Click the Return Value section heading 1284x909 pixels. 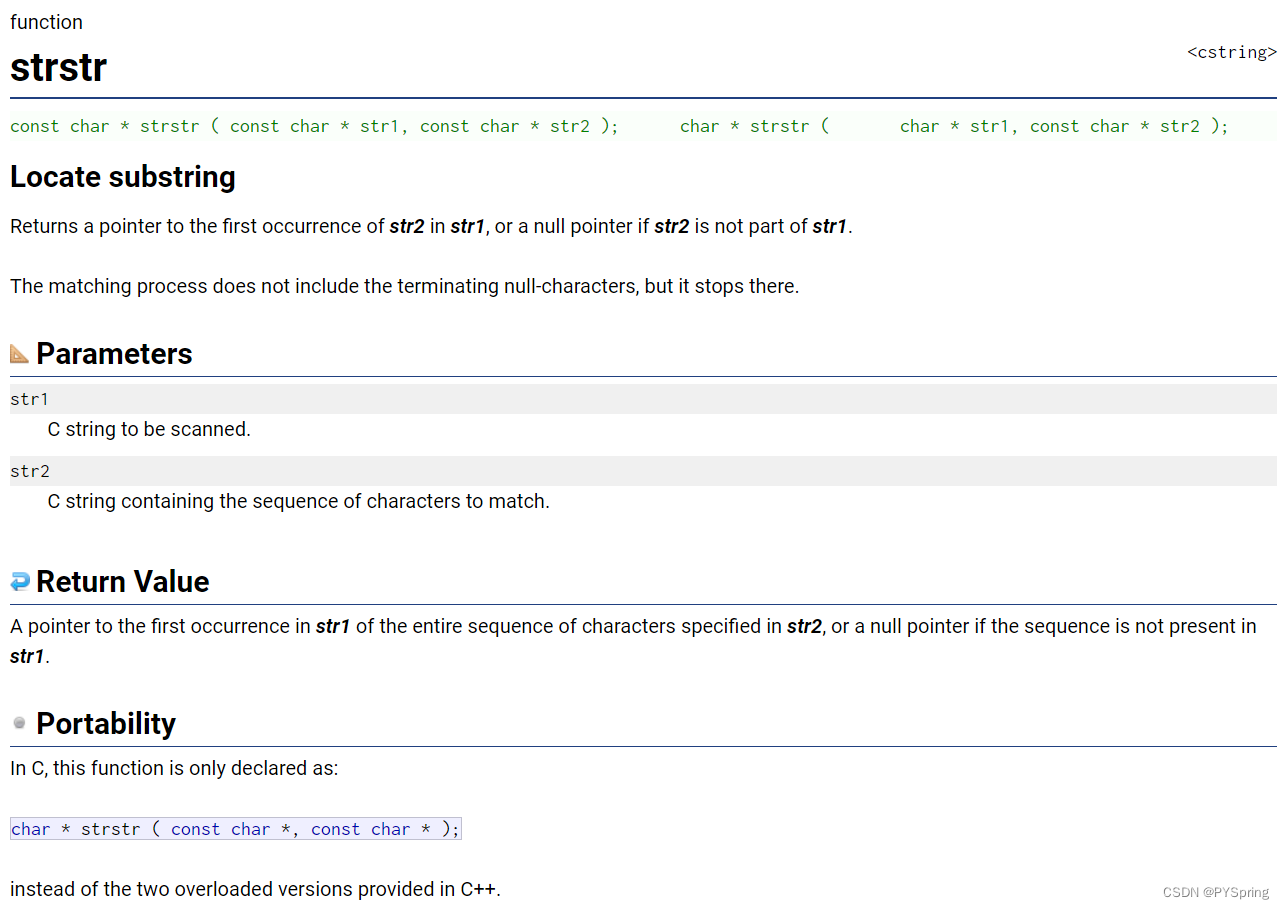pyautogui.click(x=123, y=582)
